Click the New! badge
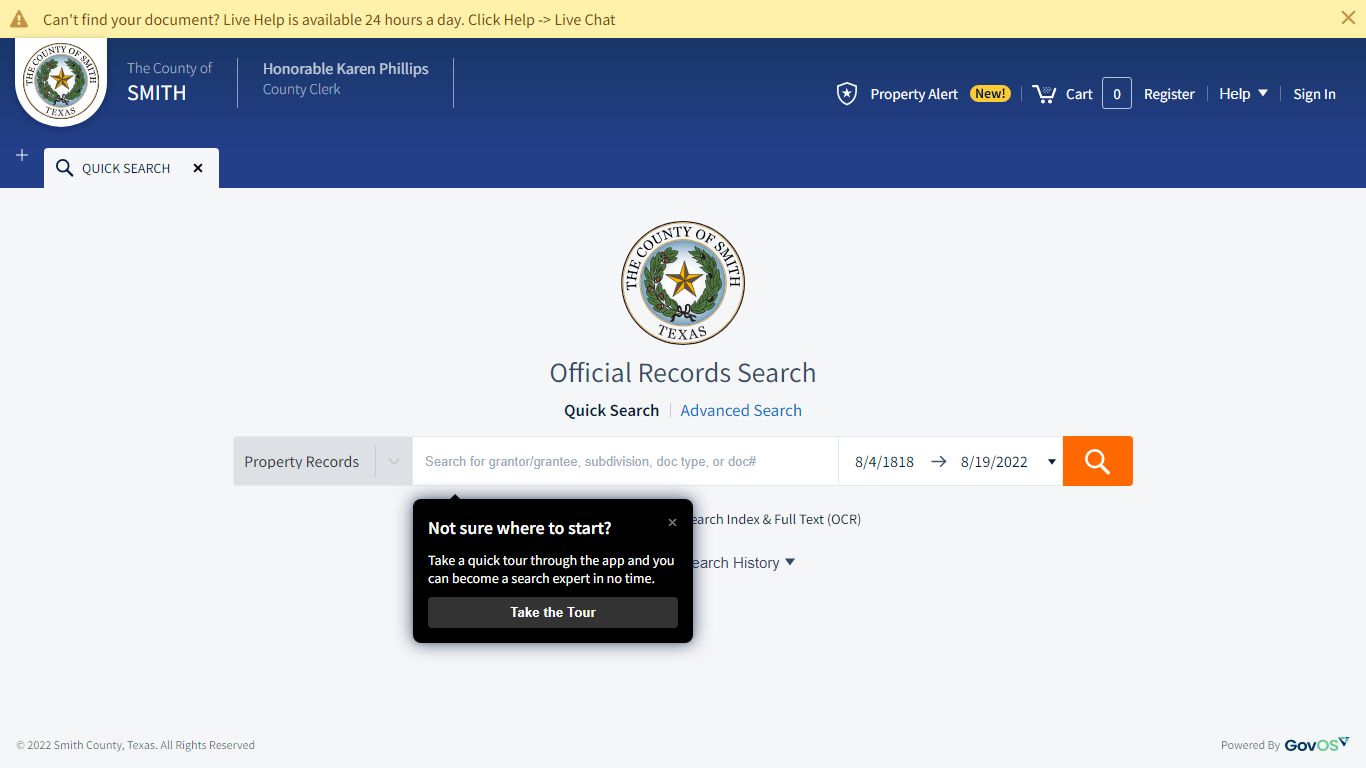 (990, 93)
